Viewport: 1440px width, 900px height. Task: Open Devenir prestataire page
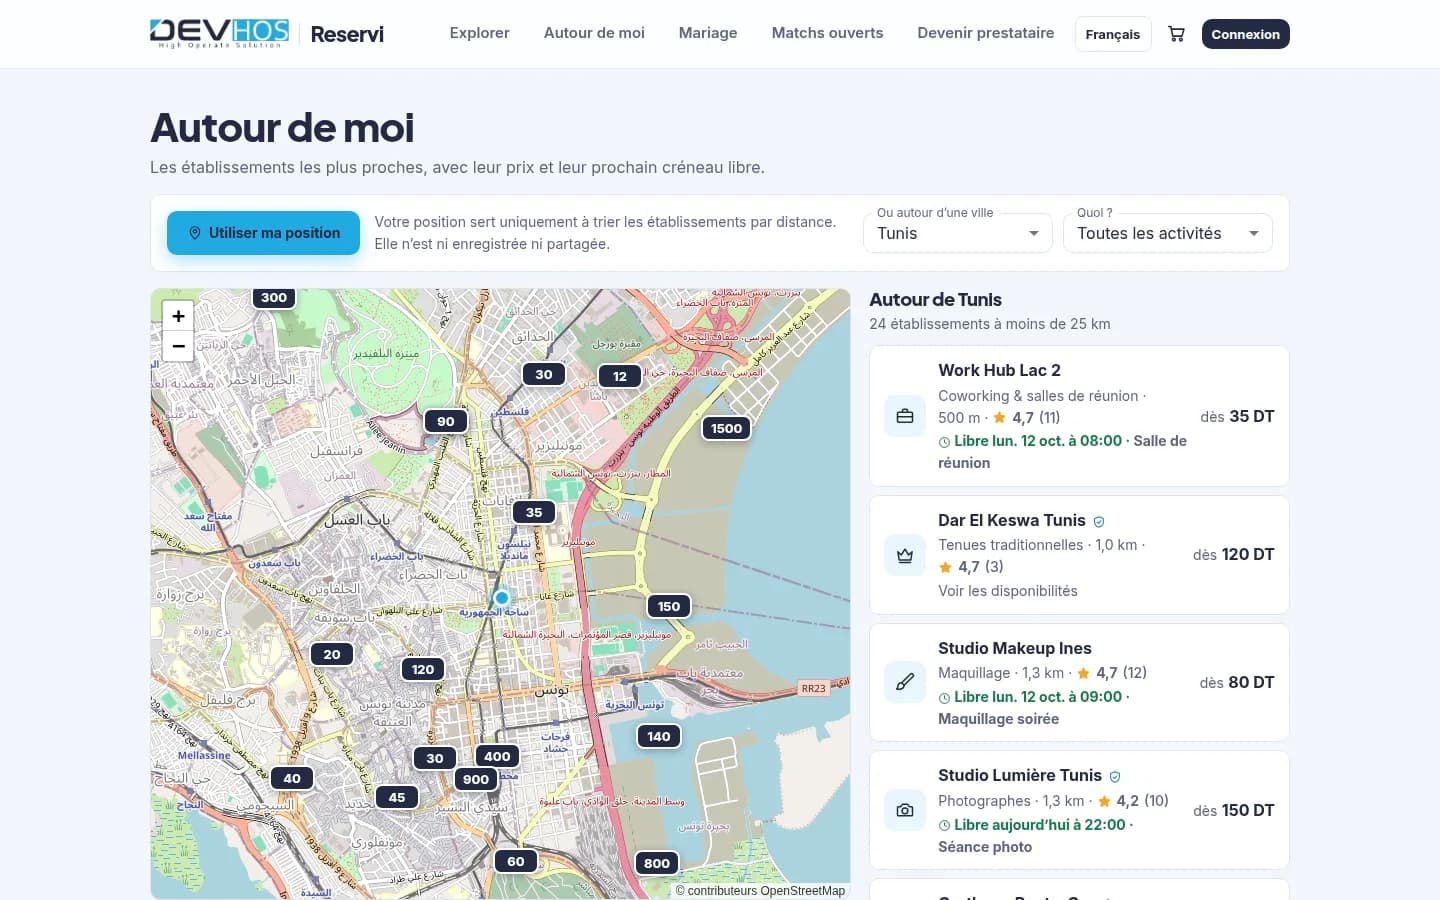pyautogui.click(x=986, y=33)
